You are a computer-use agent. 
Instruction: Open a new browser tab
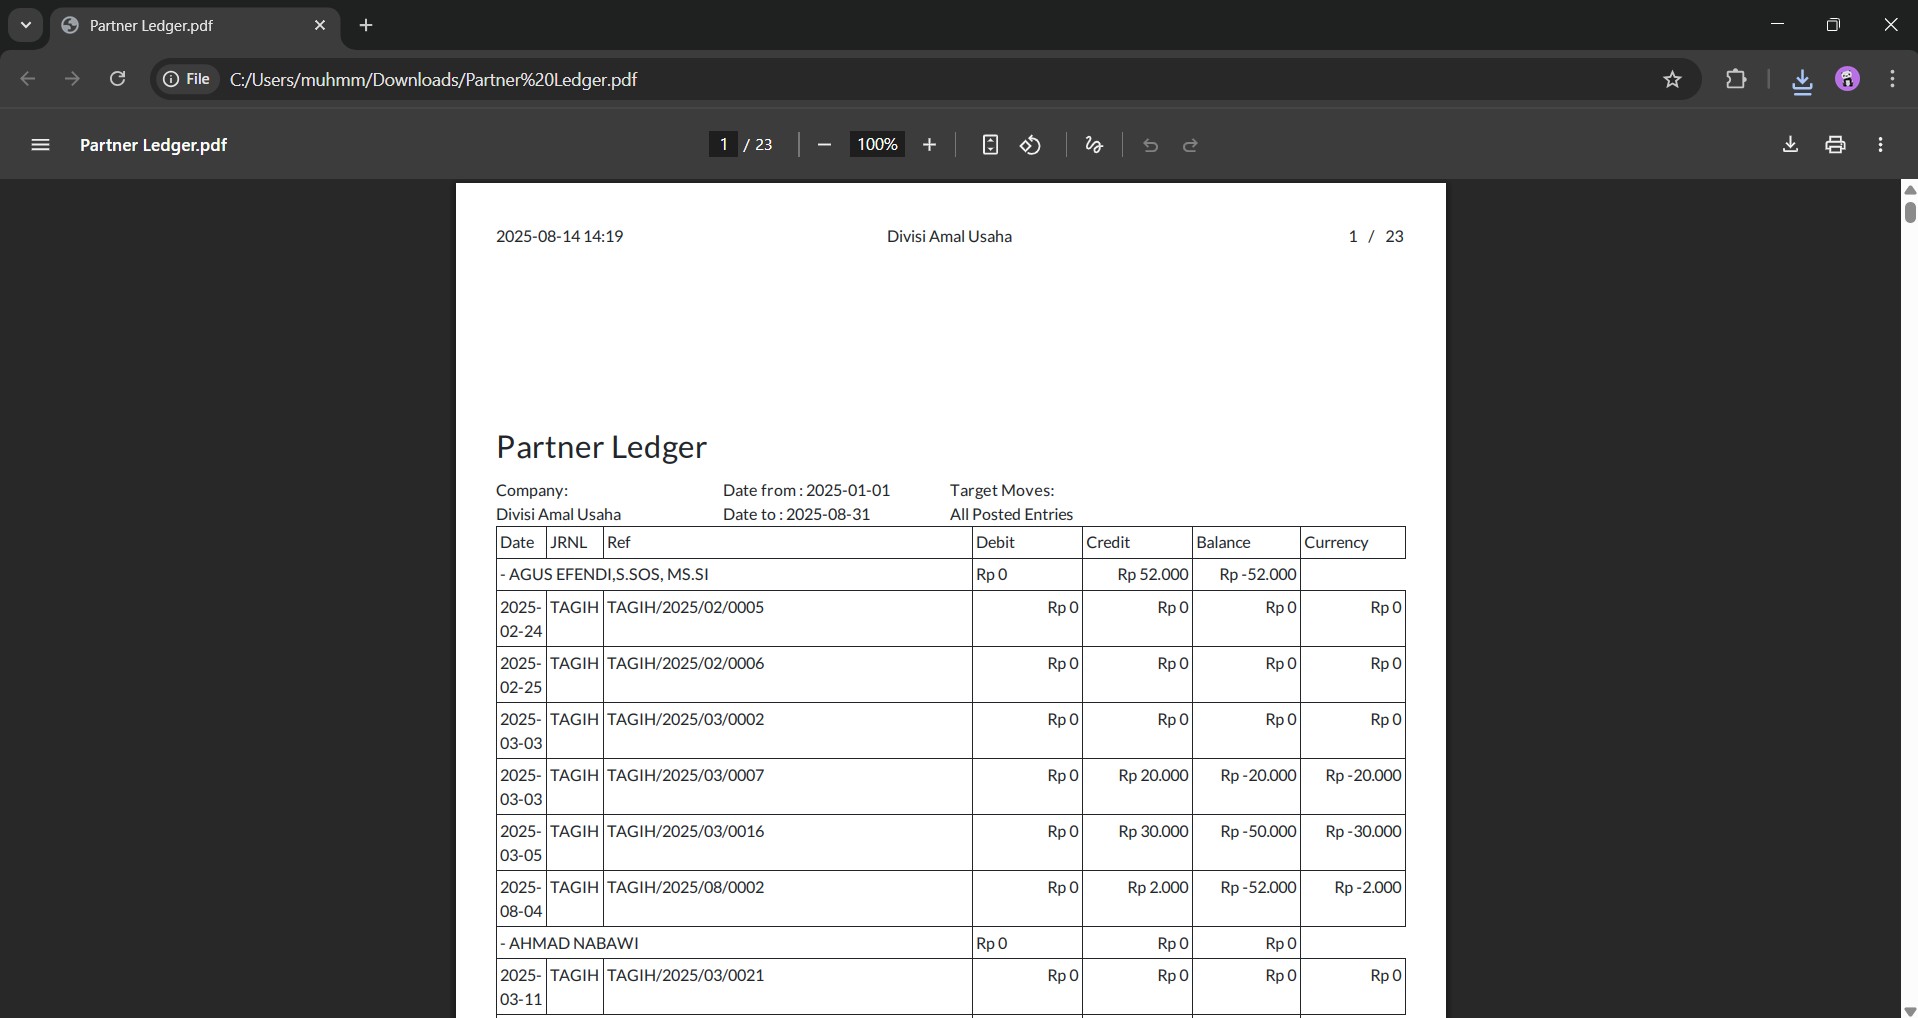pos(366,25)
